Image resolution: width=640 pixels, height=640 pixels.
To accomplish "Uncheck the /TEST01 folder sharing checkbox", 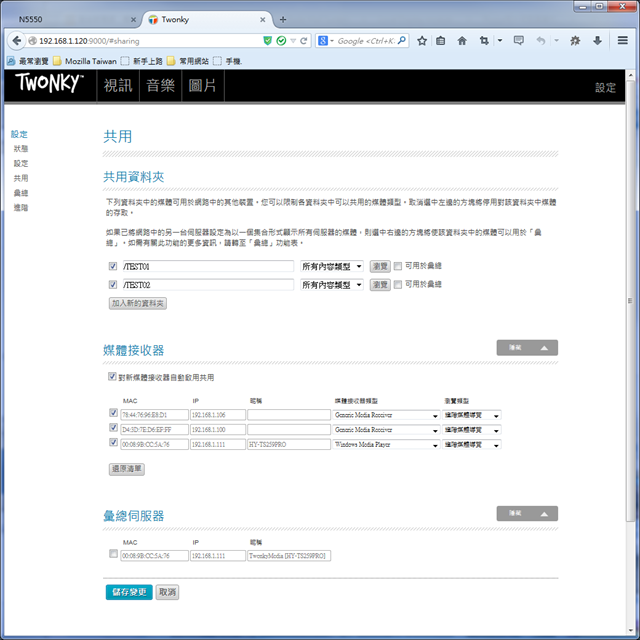I will [x=113, y=266].
